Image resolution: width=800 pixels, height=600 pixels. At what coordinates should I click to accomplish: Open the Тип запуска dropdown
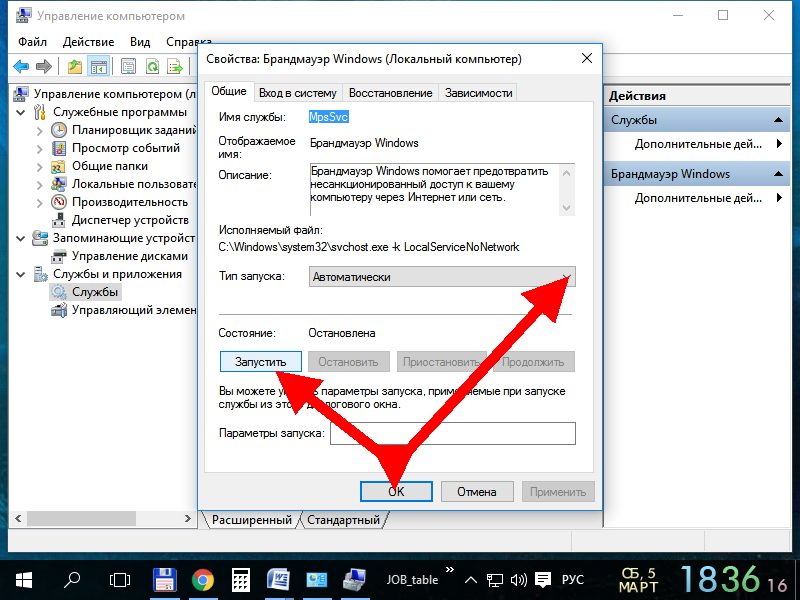[x=441, y=277]
